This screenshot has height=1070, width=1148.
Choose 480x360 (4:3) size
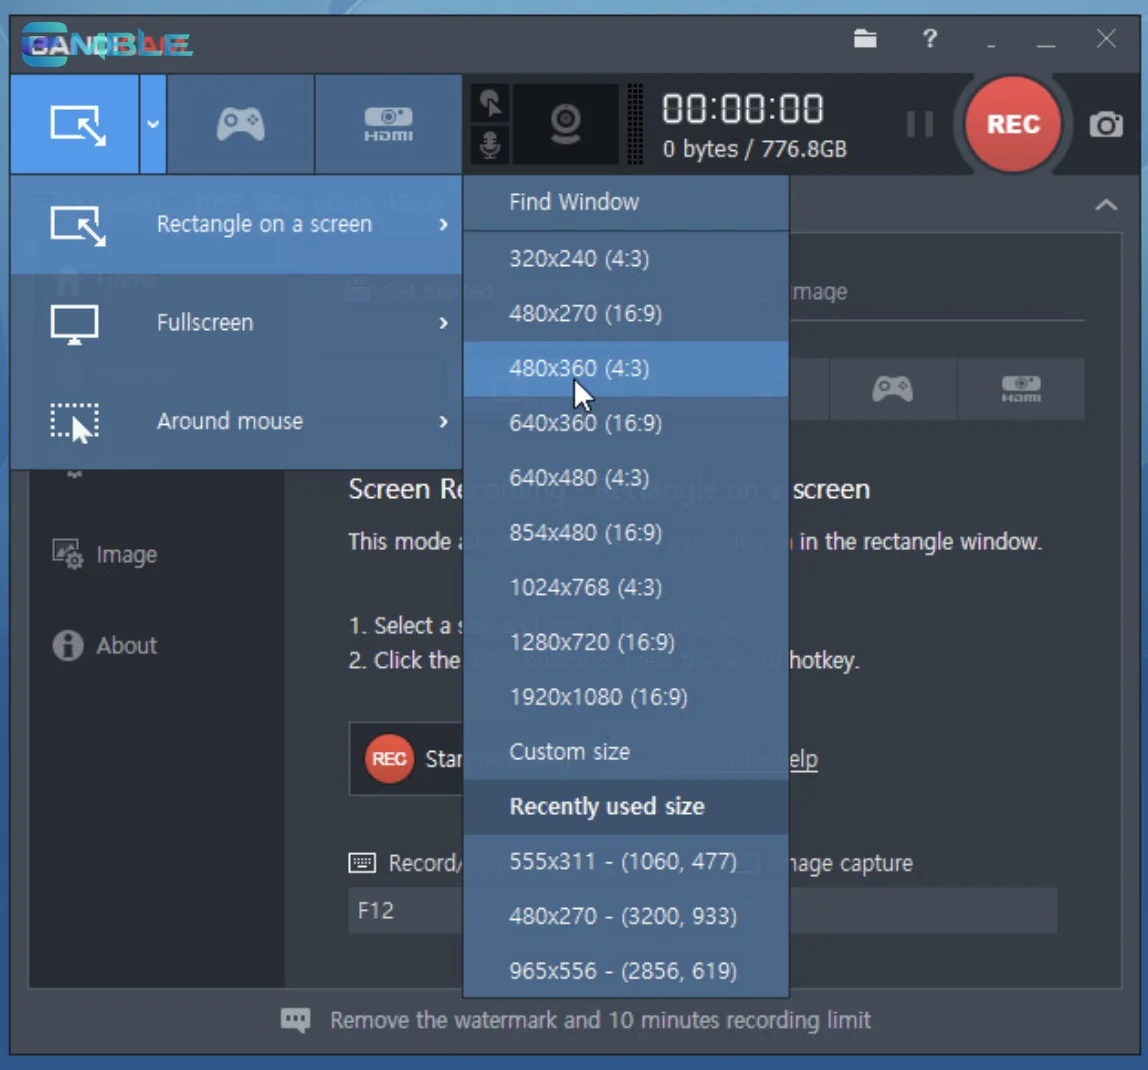point(579,368)
